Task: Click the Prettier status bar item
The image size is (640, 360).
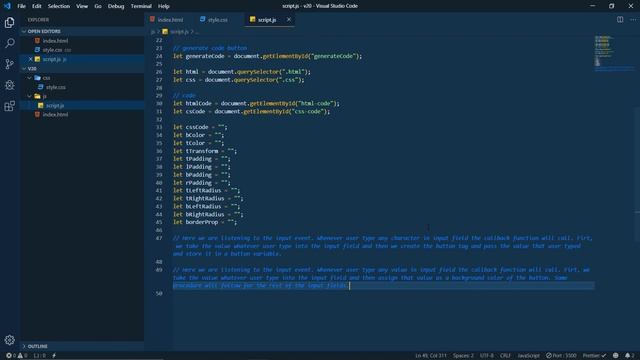Action: (594, 356)
